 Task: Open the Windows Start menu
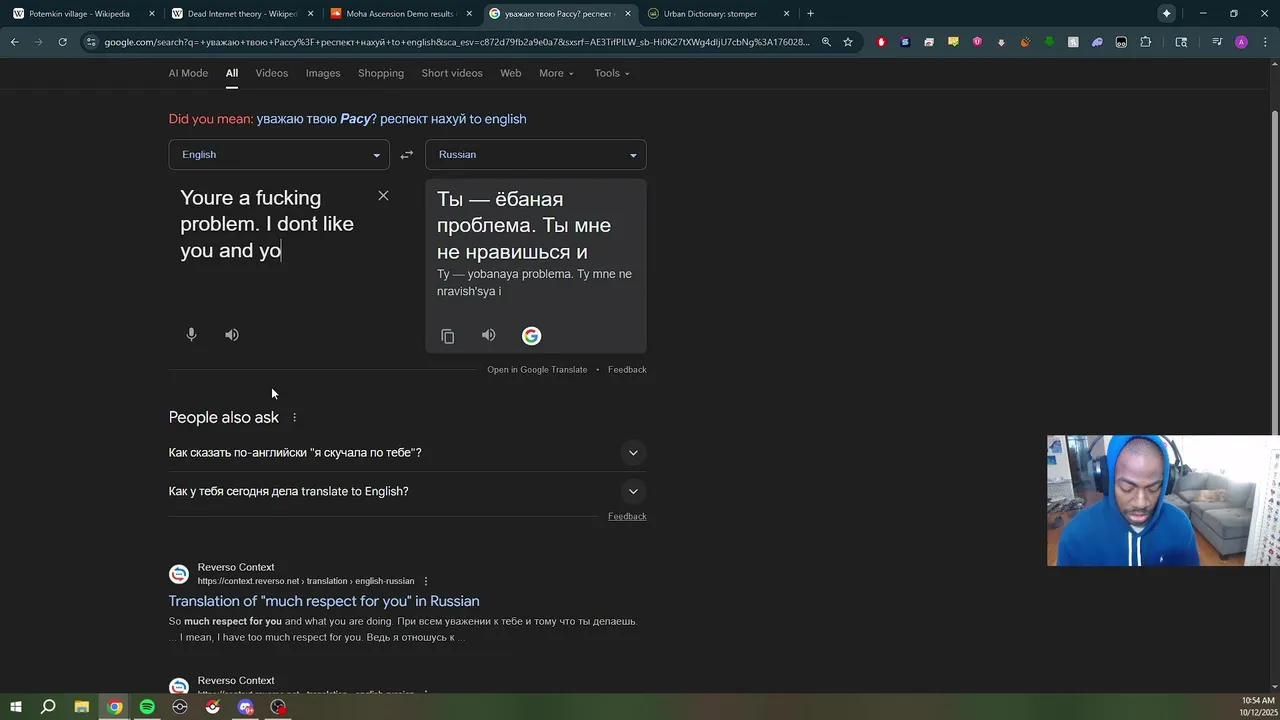coord(16,707)
